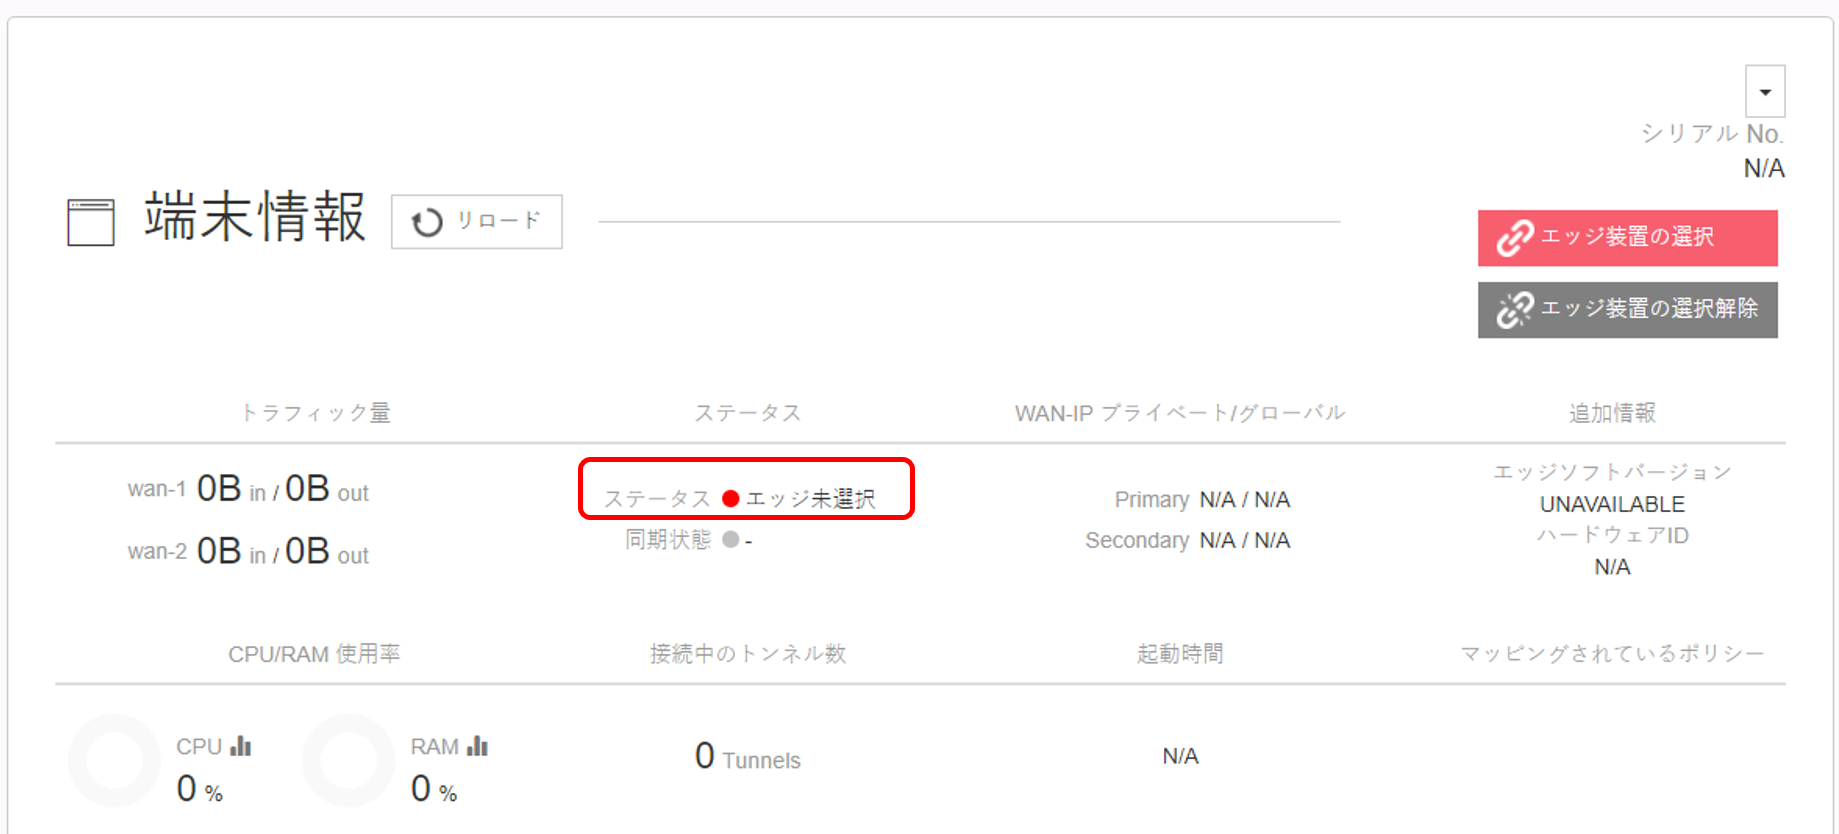Click the RAM 0 % value
Screen dimensions: 1839x834
click(x=434, y=789)
